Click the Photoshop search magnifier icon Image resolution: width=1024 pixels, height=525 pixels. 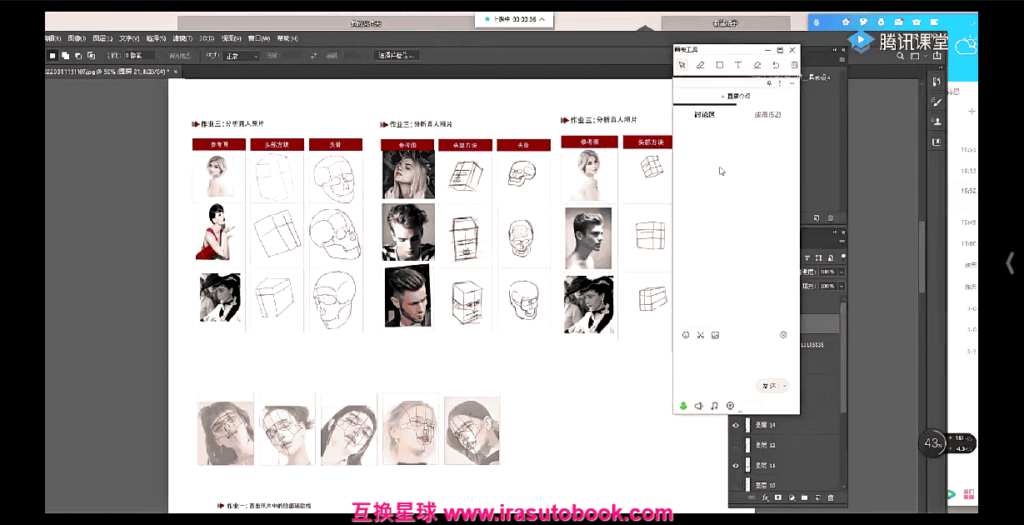tap(901, 56)
